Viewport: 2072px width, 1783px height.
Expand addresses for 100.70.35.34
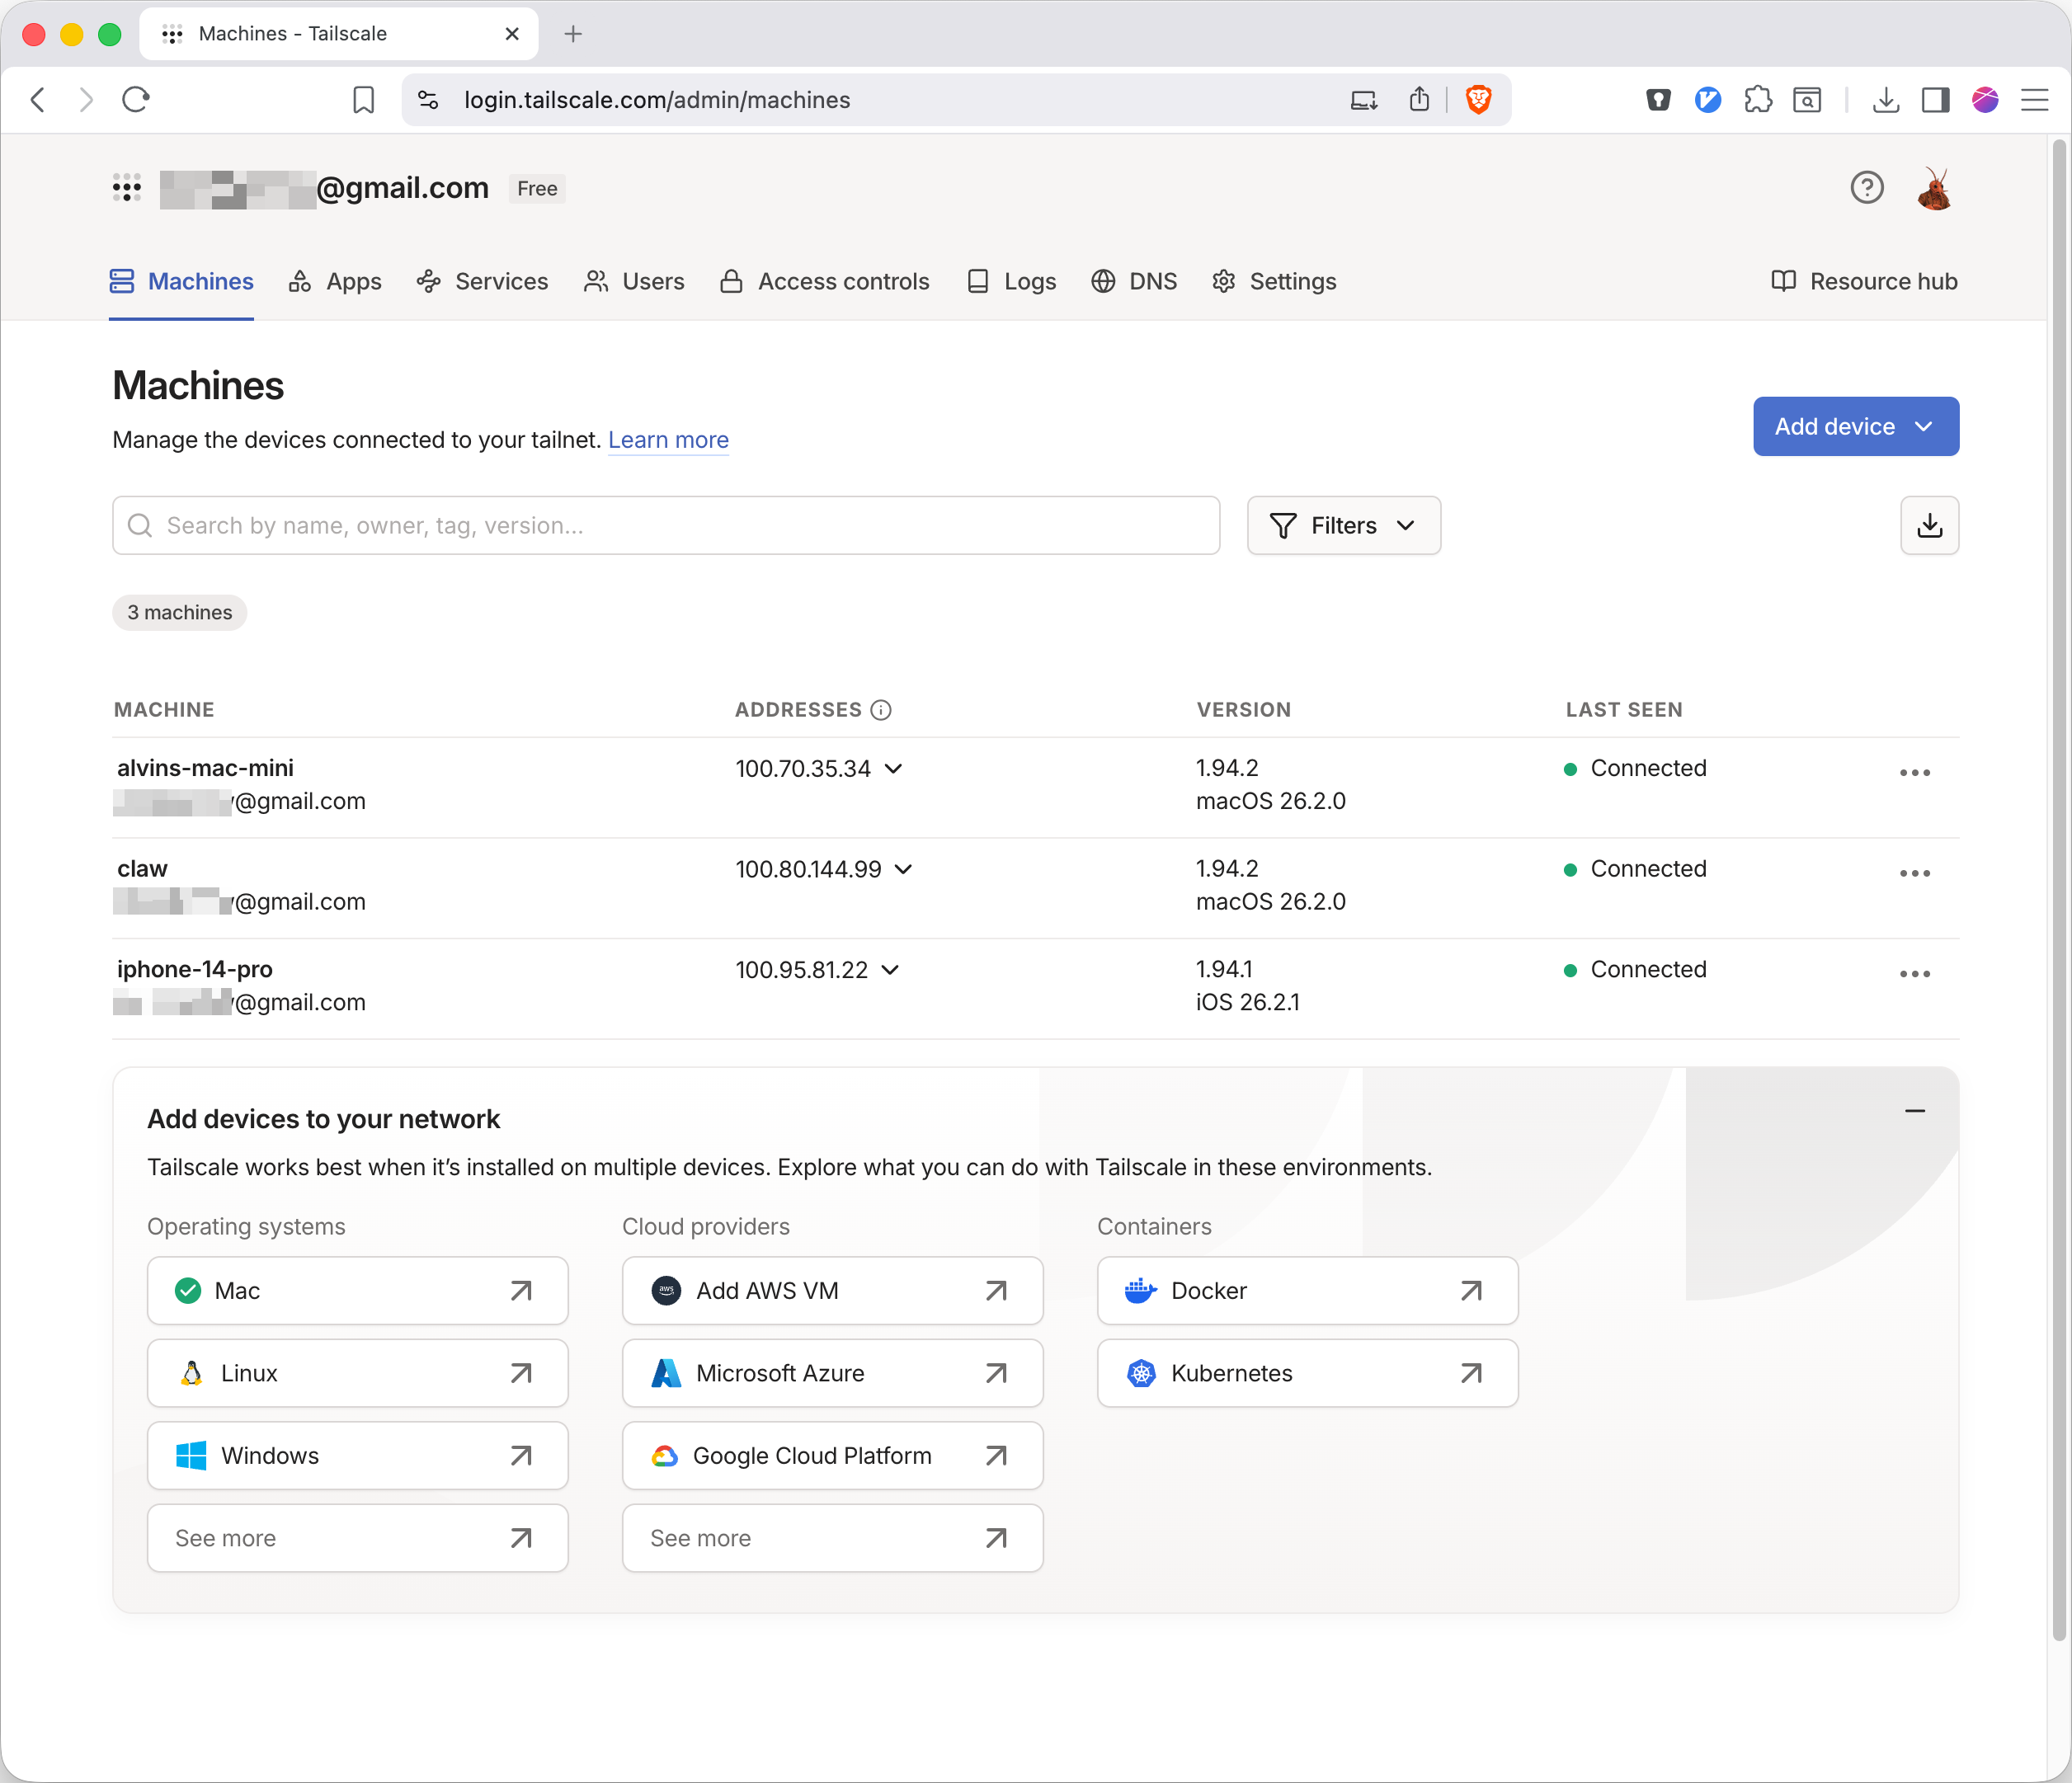click(x=894, y=769)
